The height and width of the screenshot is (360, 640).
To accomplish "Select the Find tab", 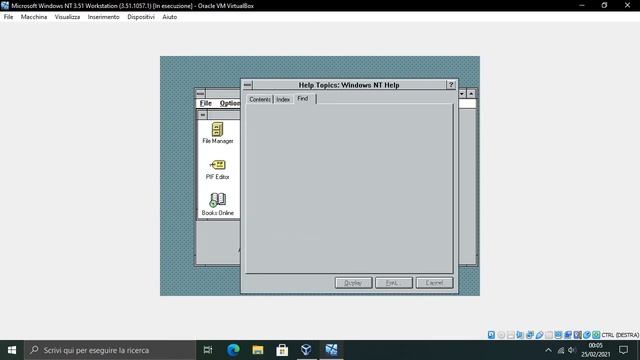I will click(x=303, y=98).
